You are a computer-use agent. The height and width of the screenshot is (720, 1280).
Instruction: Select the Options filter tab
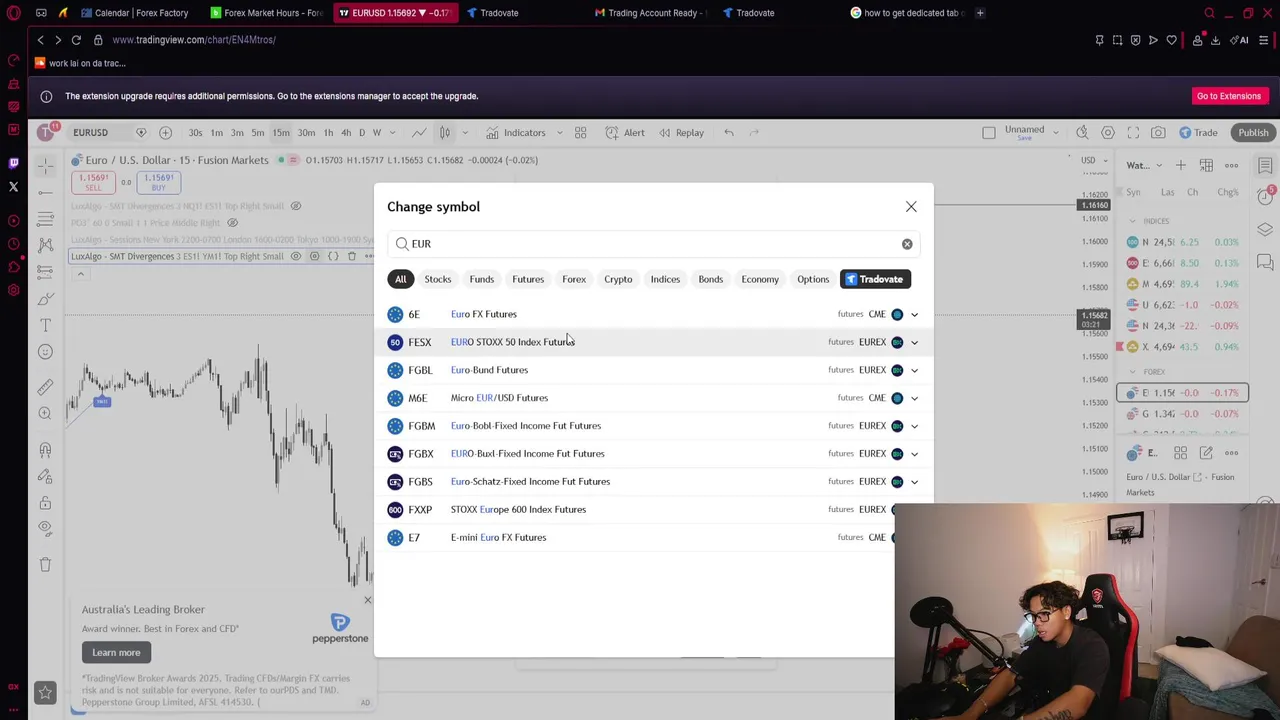813,279
